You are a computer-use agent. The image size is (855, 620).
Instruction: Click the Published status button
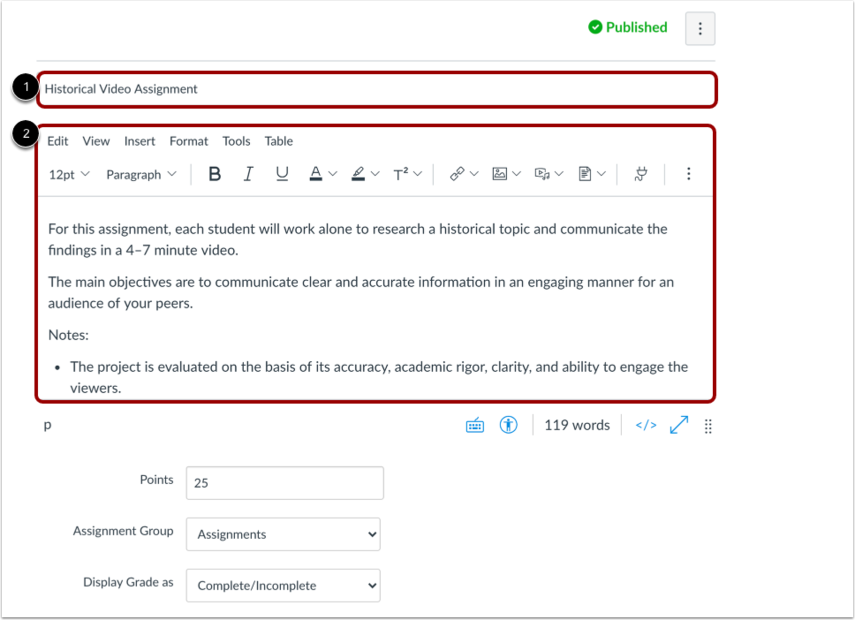coord(627,28)
